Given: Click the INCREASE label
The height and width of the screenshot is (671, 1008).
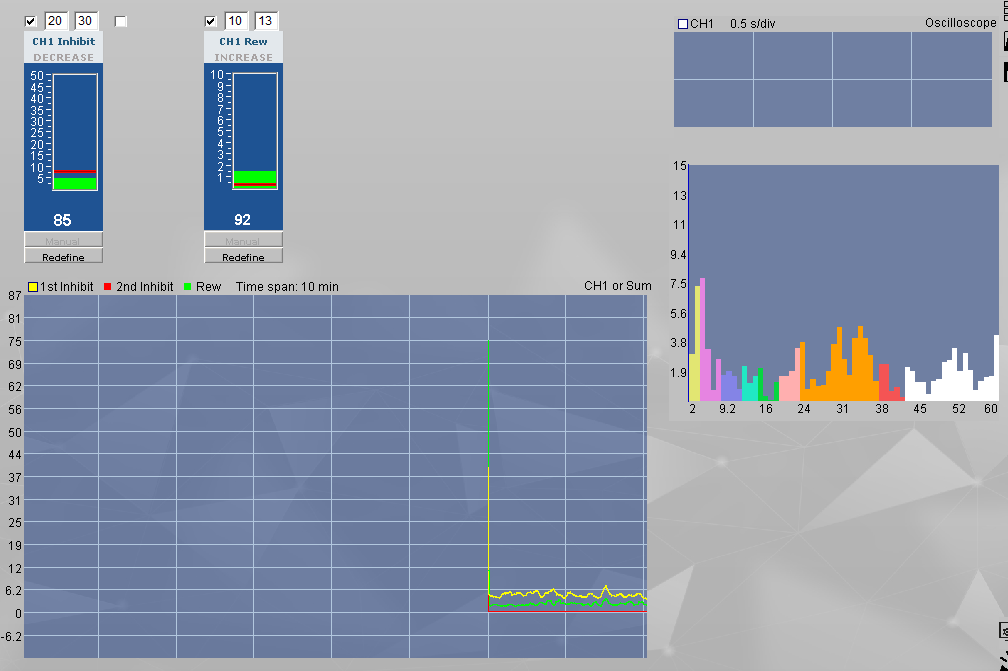Looking at the screenshot, I should [244, 57].
